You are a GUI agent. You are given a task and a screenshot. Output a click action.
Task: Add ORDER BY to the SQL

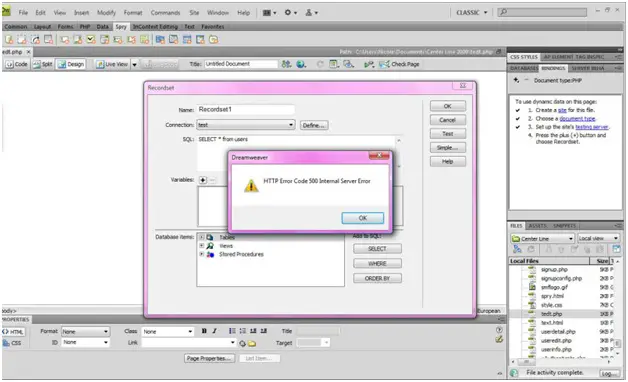377,278
